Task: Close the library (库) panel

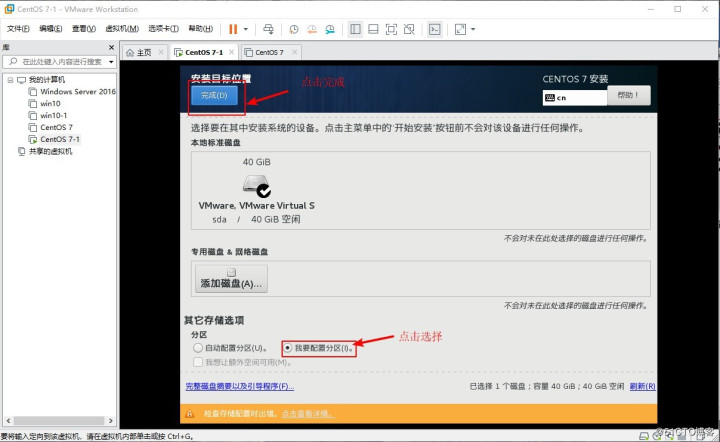Action: (x=111, y=47)
